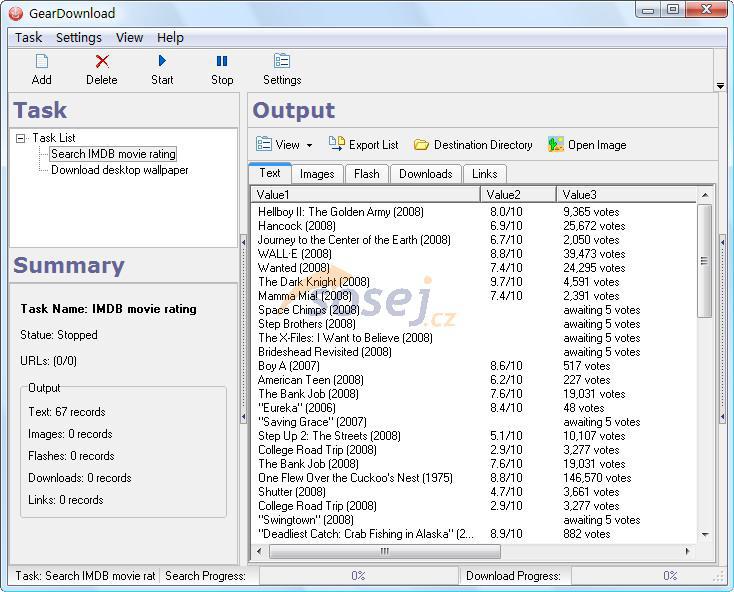The image size is (734, 592).
Task: Select the Space Chimps (2008) row
Action: (x=474, y=310)
